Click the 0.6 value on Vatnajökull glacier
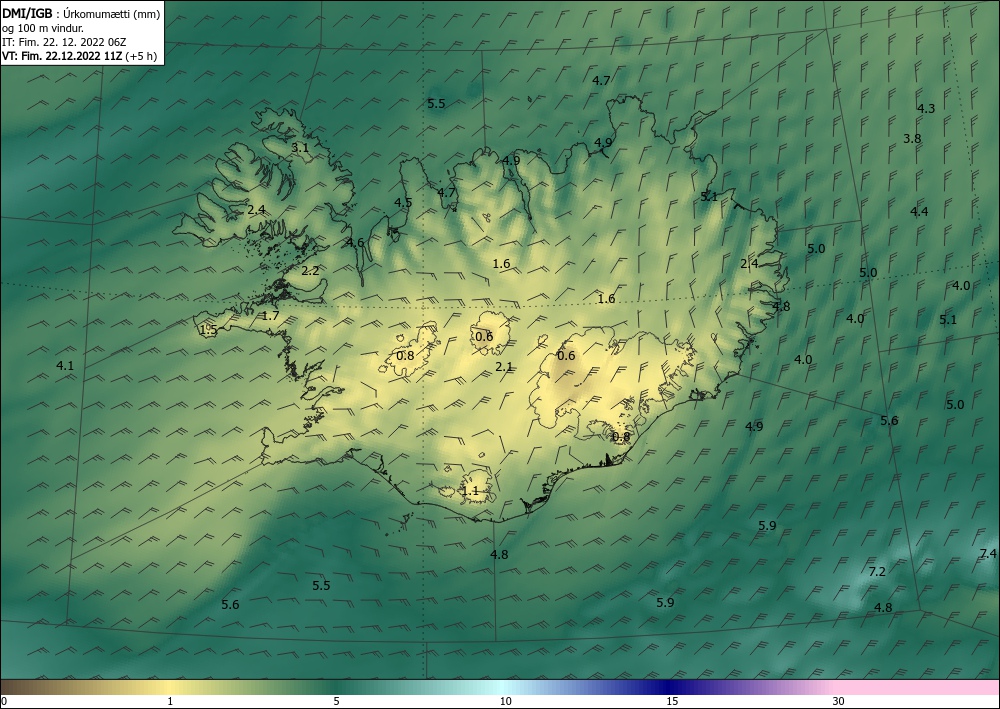Image resolution: width=1000 pixels, height=709 pixels. point(566,356)
